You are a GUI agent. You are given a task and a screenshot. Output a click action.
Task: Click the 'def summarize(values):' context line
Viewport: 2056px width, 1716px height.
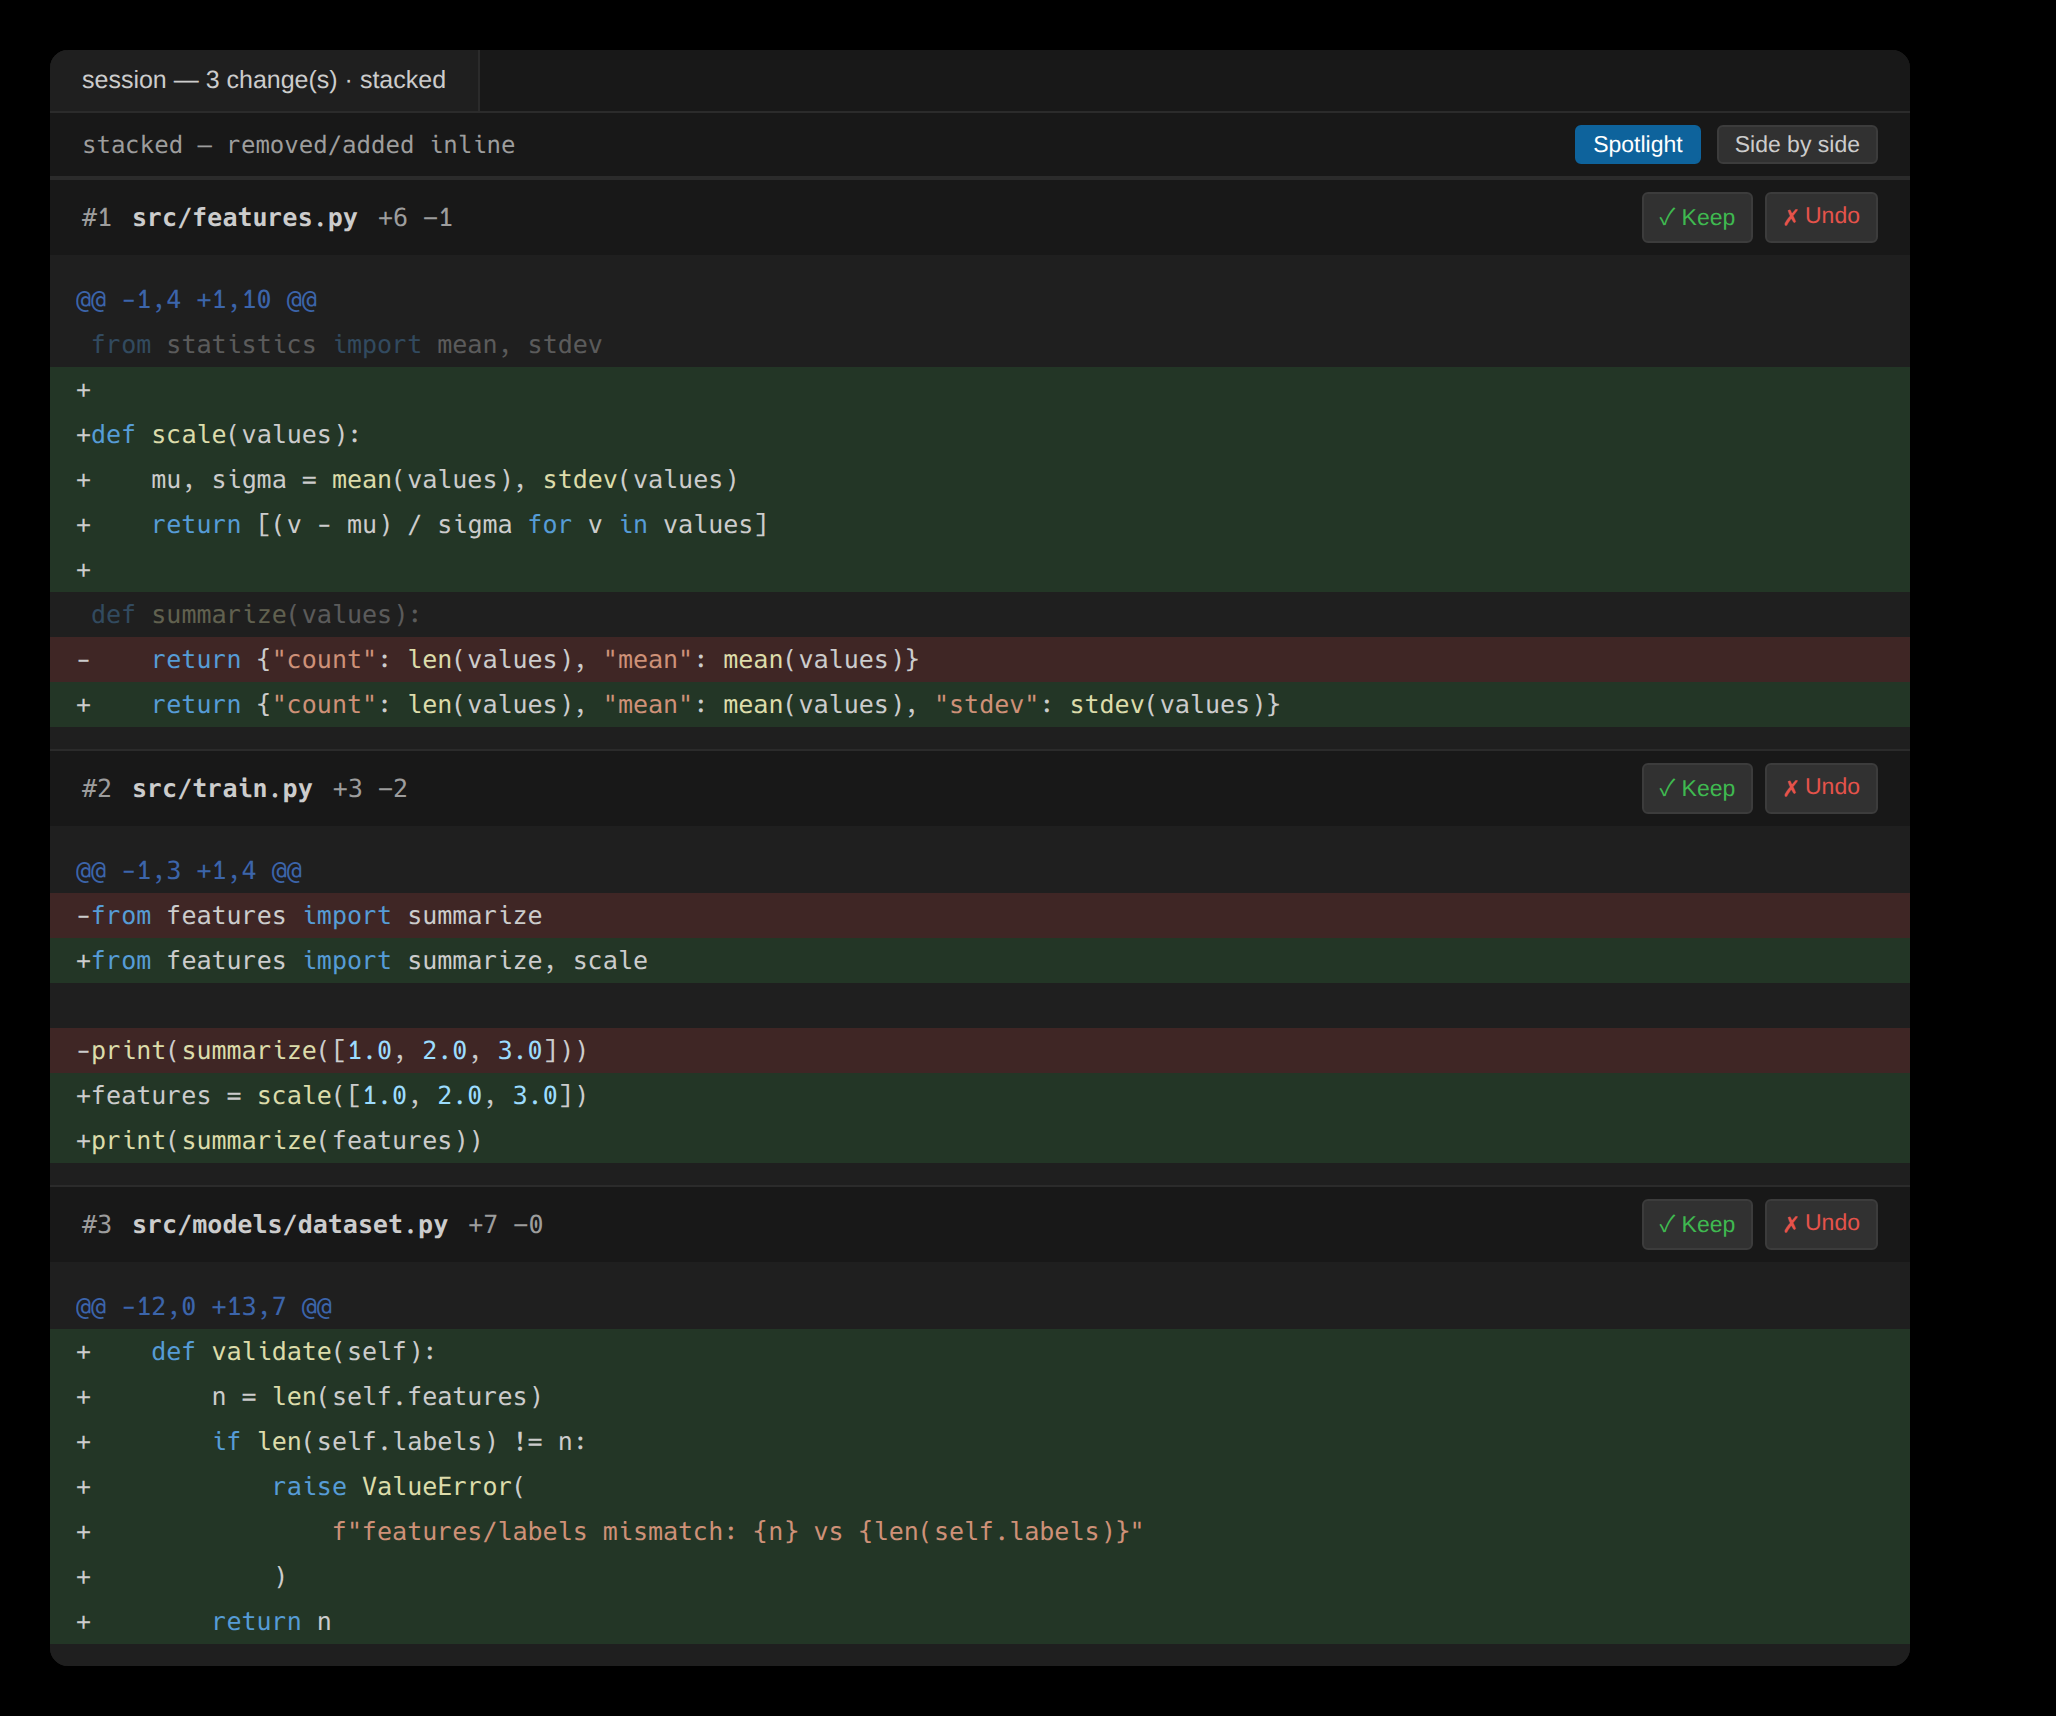[980, 615]
